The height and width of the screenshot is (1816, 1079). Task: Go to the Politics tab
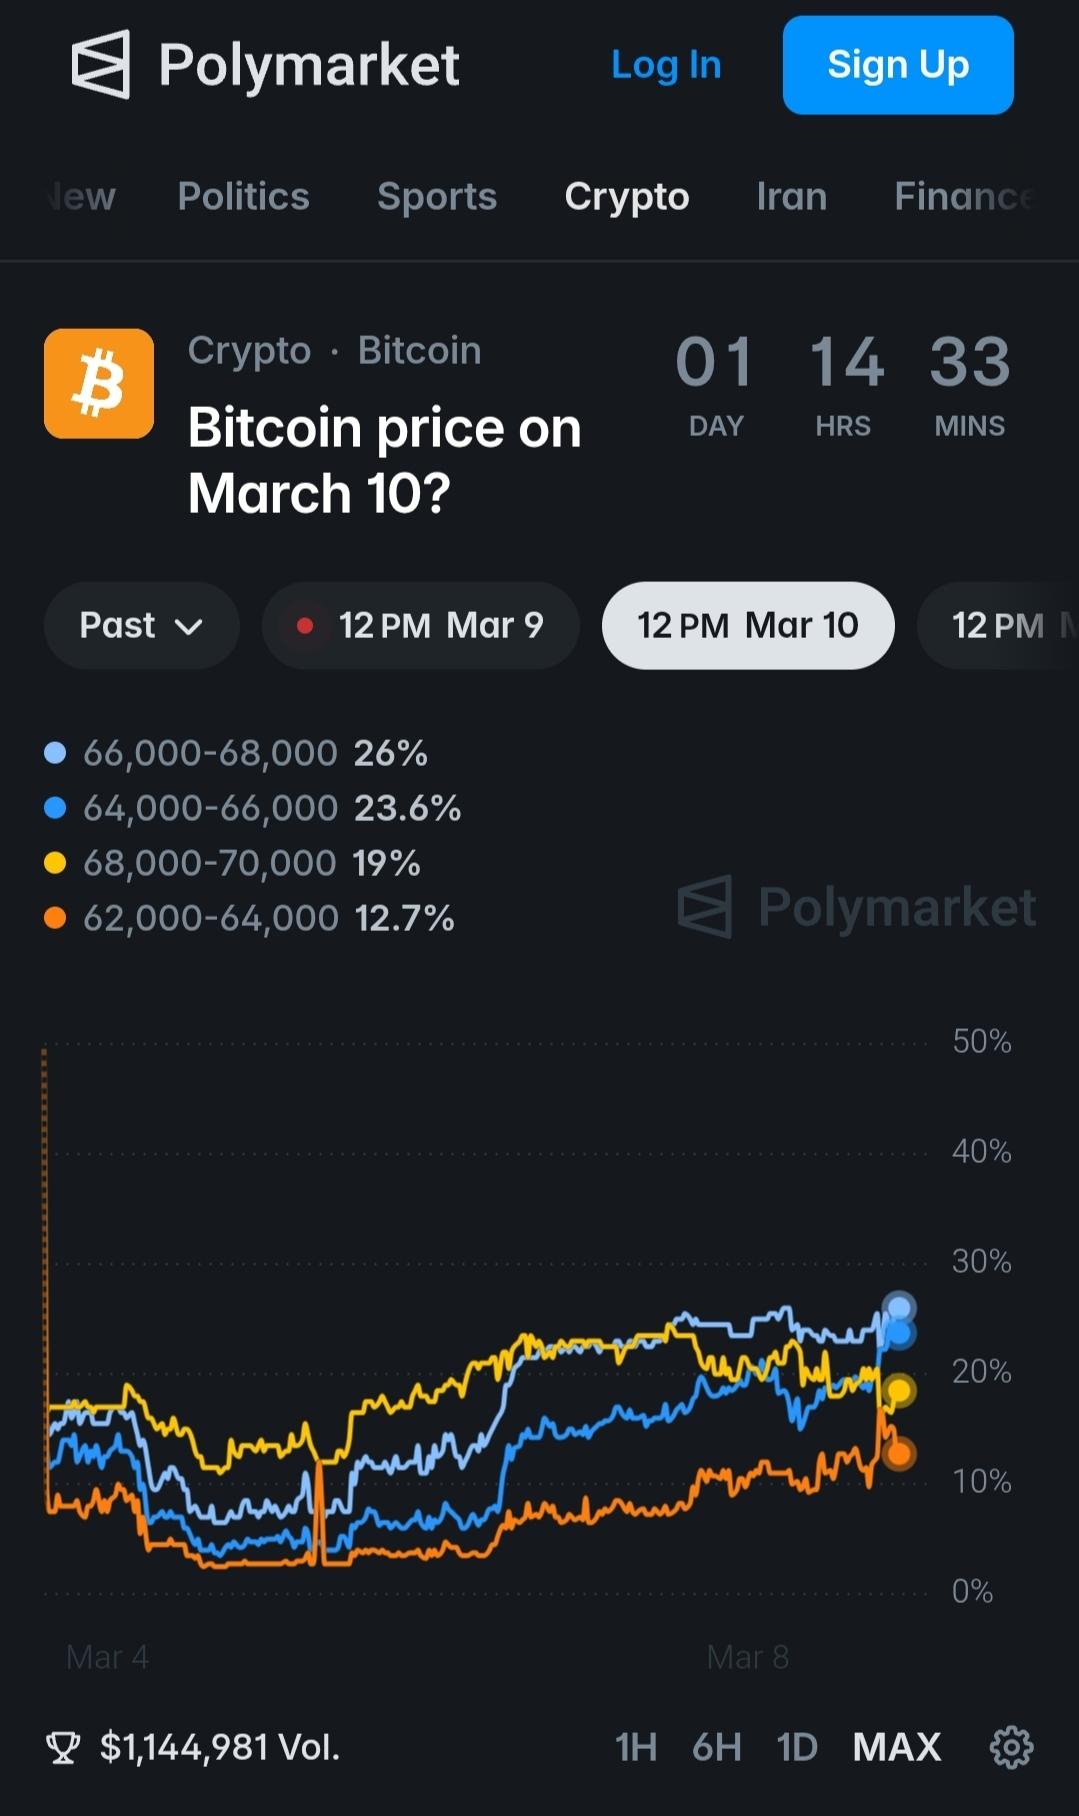click(x=243, y=197)
